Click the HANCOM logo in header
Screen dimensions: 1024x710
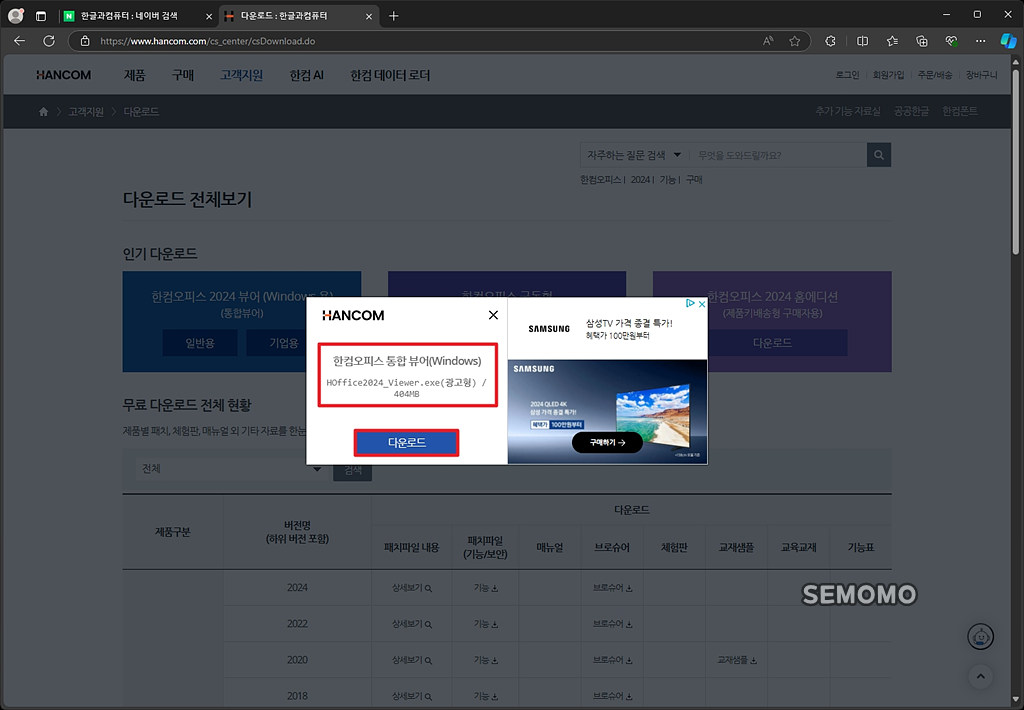[63, 75]
